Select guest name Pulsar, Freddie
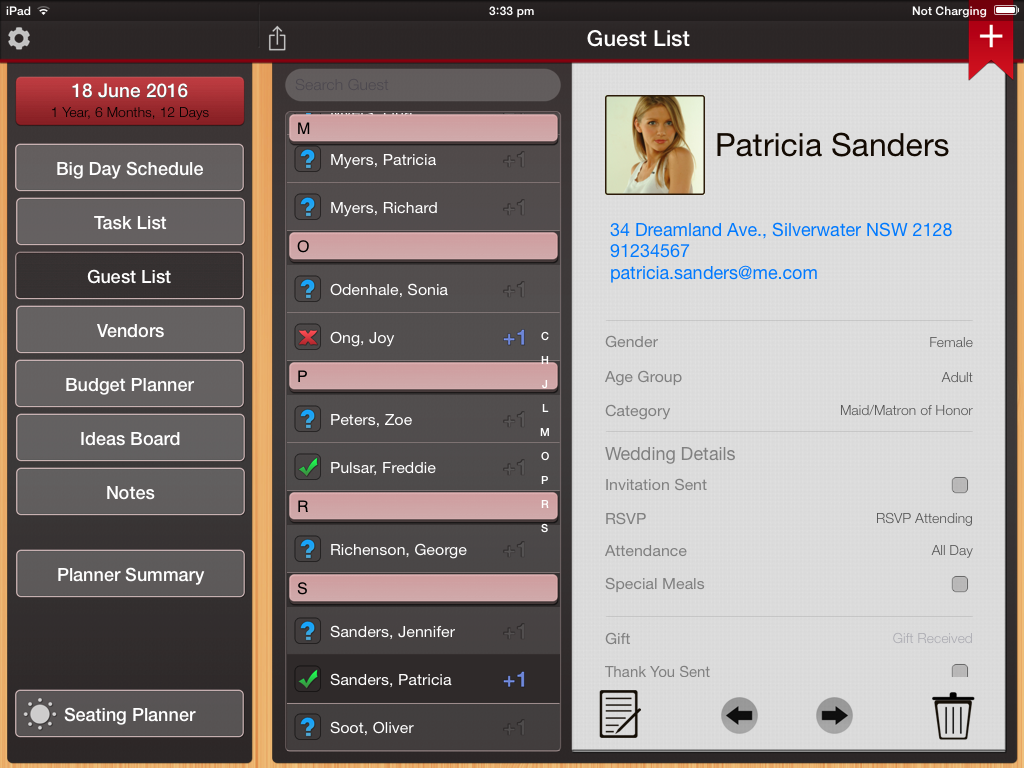Viewport: 1024px width, 768px height. tap(383, 468)
